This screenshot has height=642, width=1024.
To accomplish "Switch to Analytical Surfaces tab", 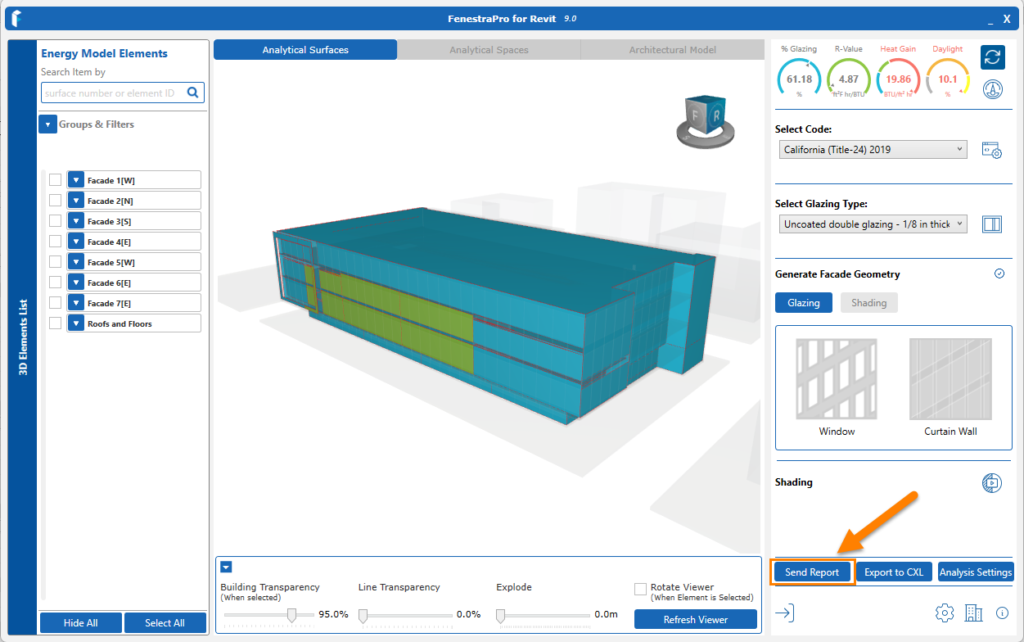I will coord(305,50).
